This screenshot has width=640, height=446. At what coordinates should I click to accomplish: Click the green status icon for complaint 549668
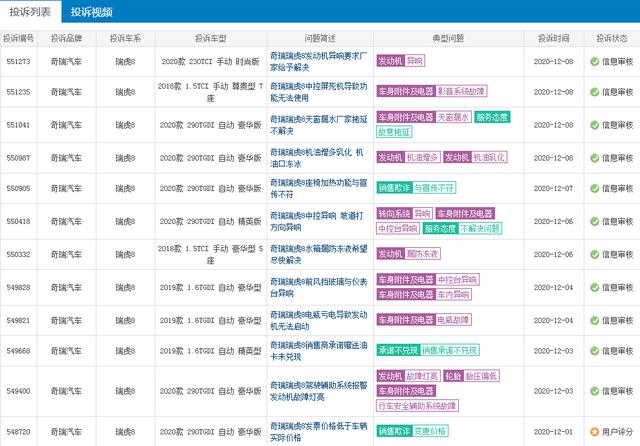pos(594,352)
